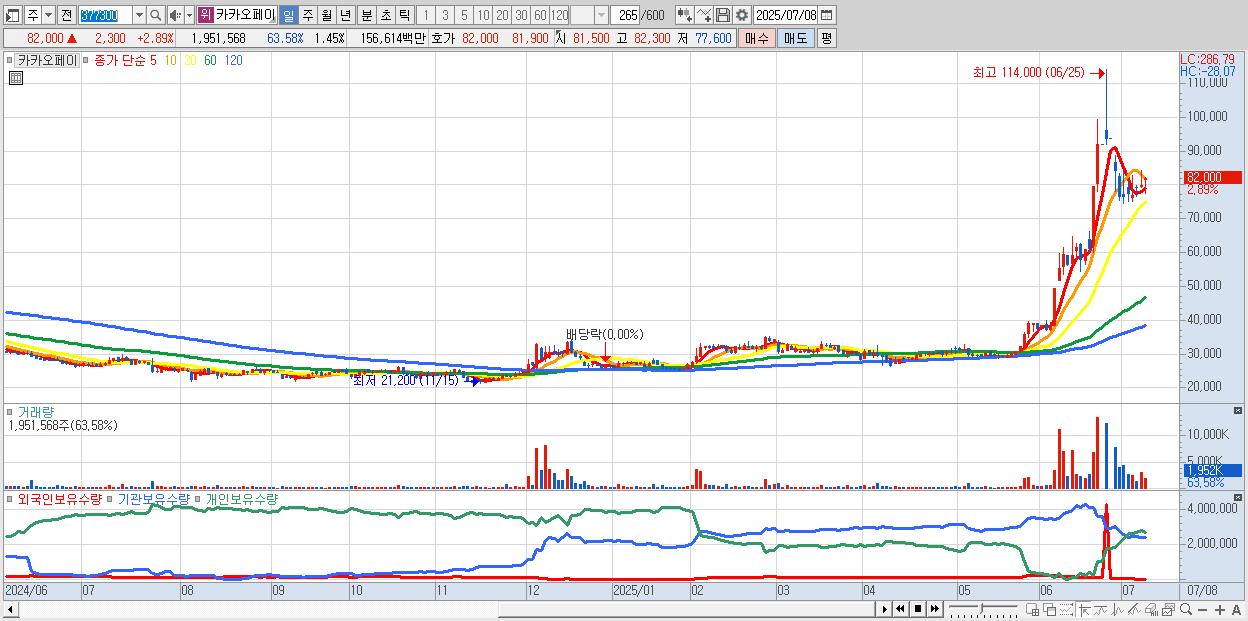This screenshot has height=621, width=1248.
Task: Select the 5 moving average label
Action: [153, 60]
